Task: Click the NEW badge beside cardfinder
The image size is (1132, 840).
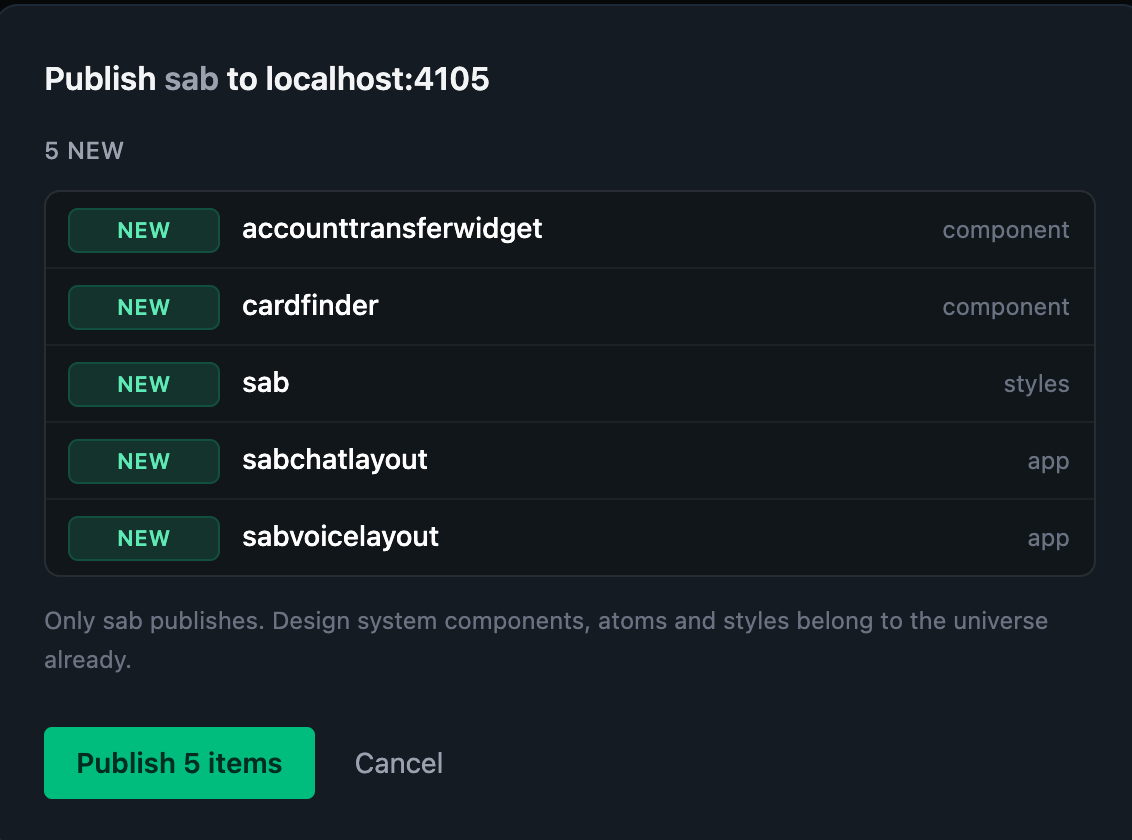Action: pos(144,307)
